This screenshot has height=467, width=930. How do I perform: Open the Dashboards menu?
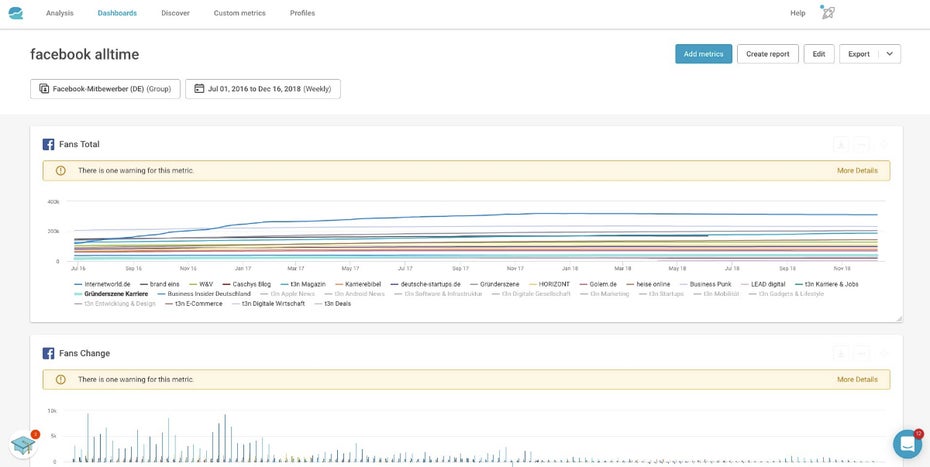pos(117,13)
